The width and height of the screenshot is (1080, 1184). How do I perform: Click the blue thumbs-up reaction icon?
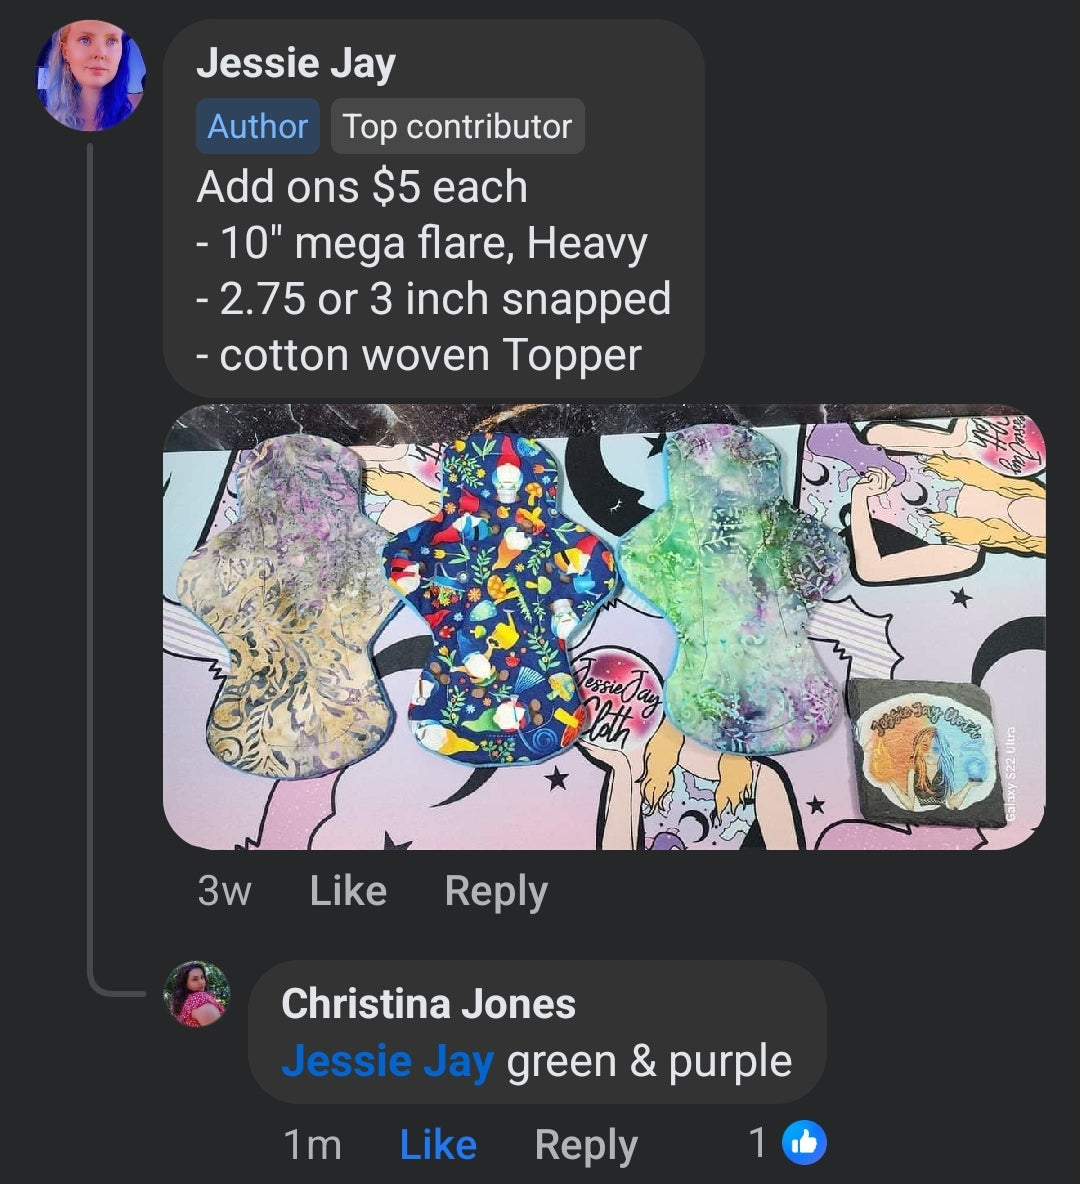coord(805,1143)
